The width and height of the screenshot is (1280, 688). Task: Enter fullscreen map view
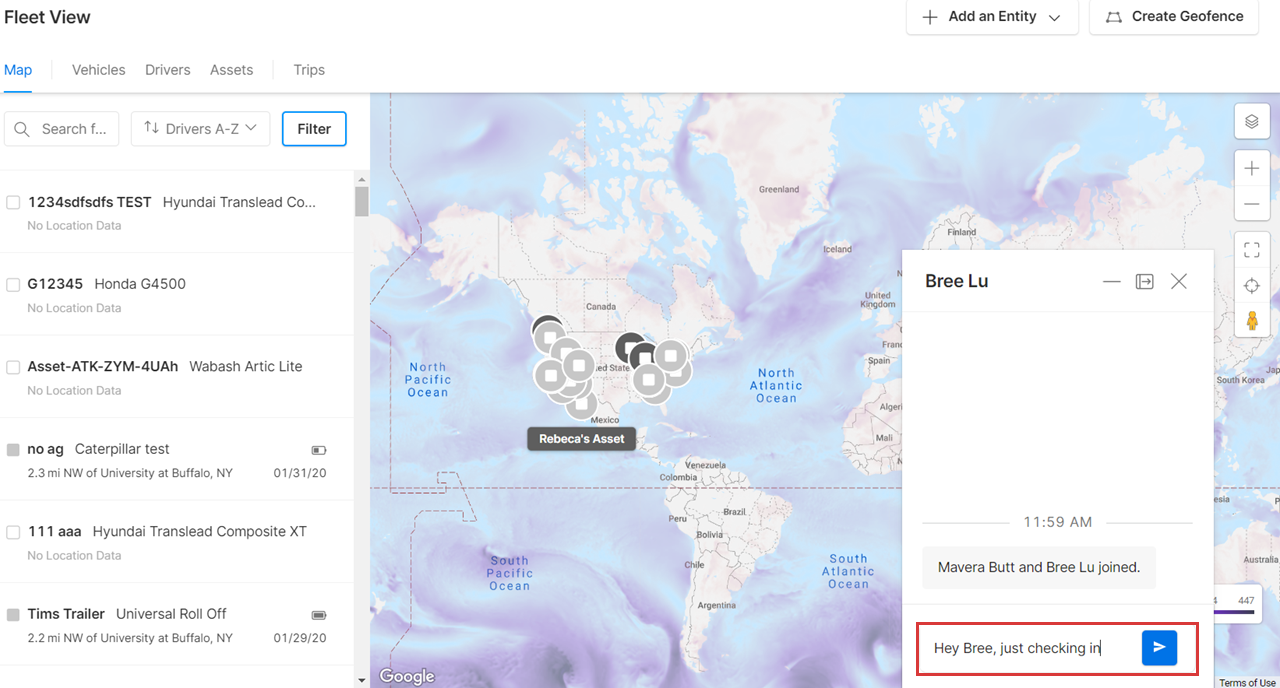point(1251,250)
